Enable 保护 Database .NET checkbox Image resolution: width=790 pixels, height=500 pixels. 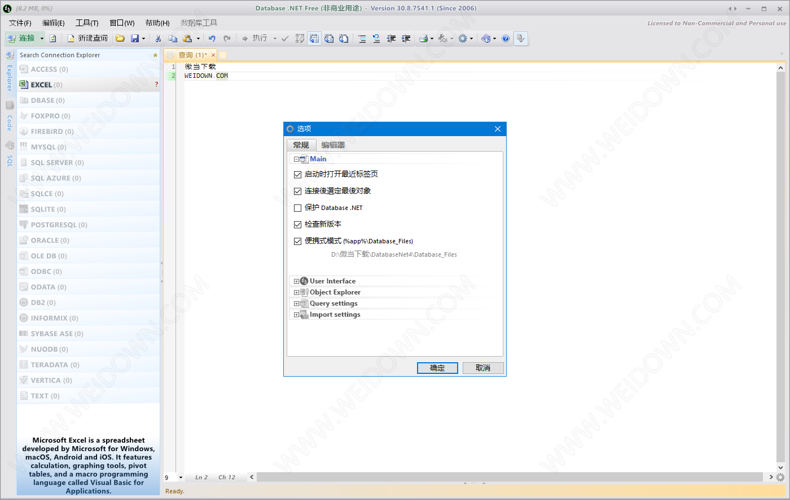tap(297, 208)
